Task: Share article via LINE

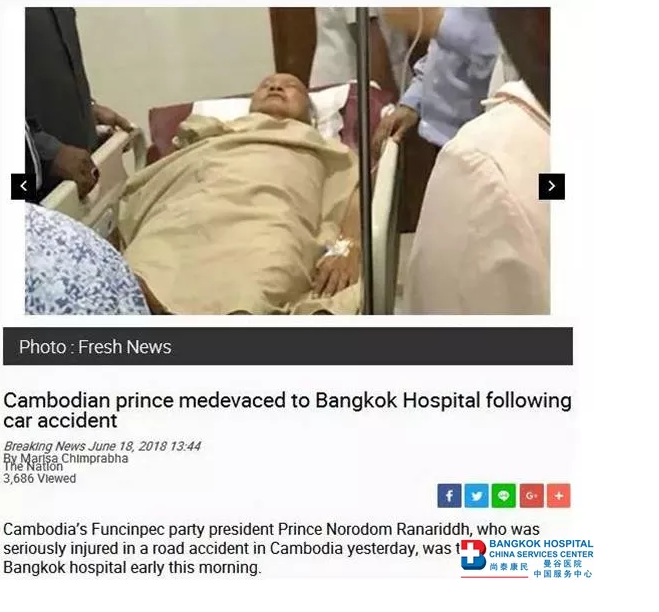Action: coord(504,496)
